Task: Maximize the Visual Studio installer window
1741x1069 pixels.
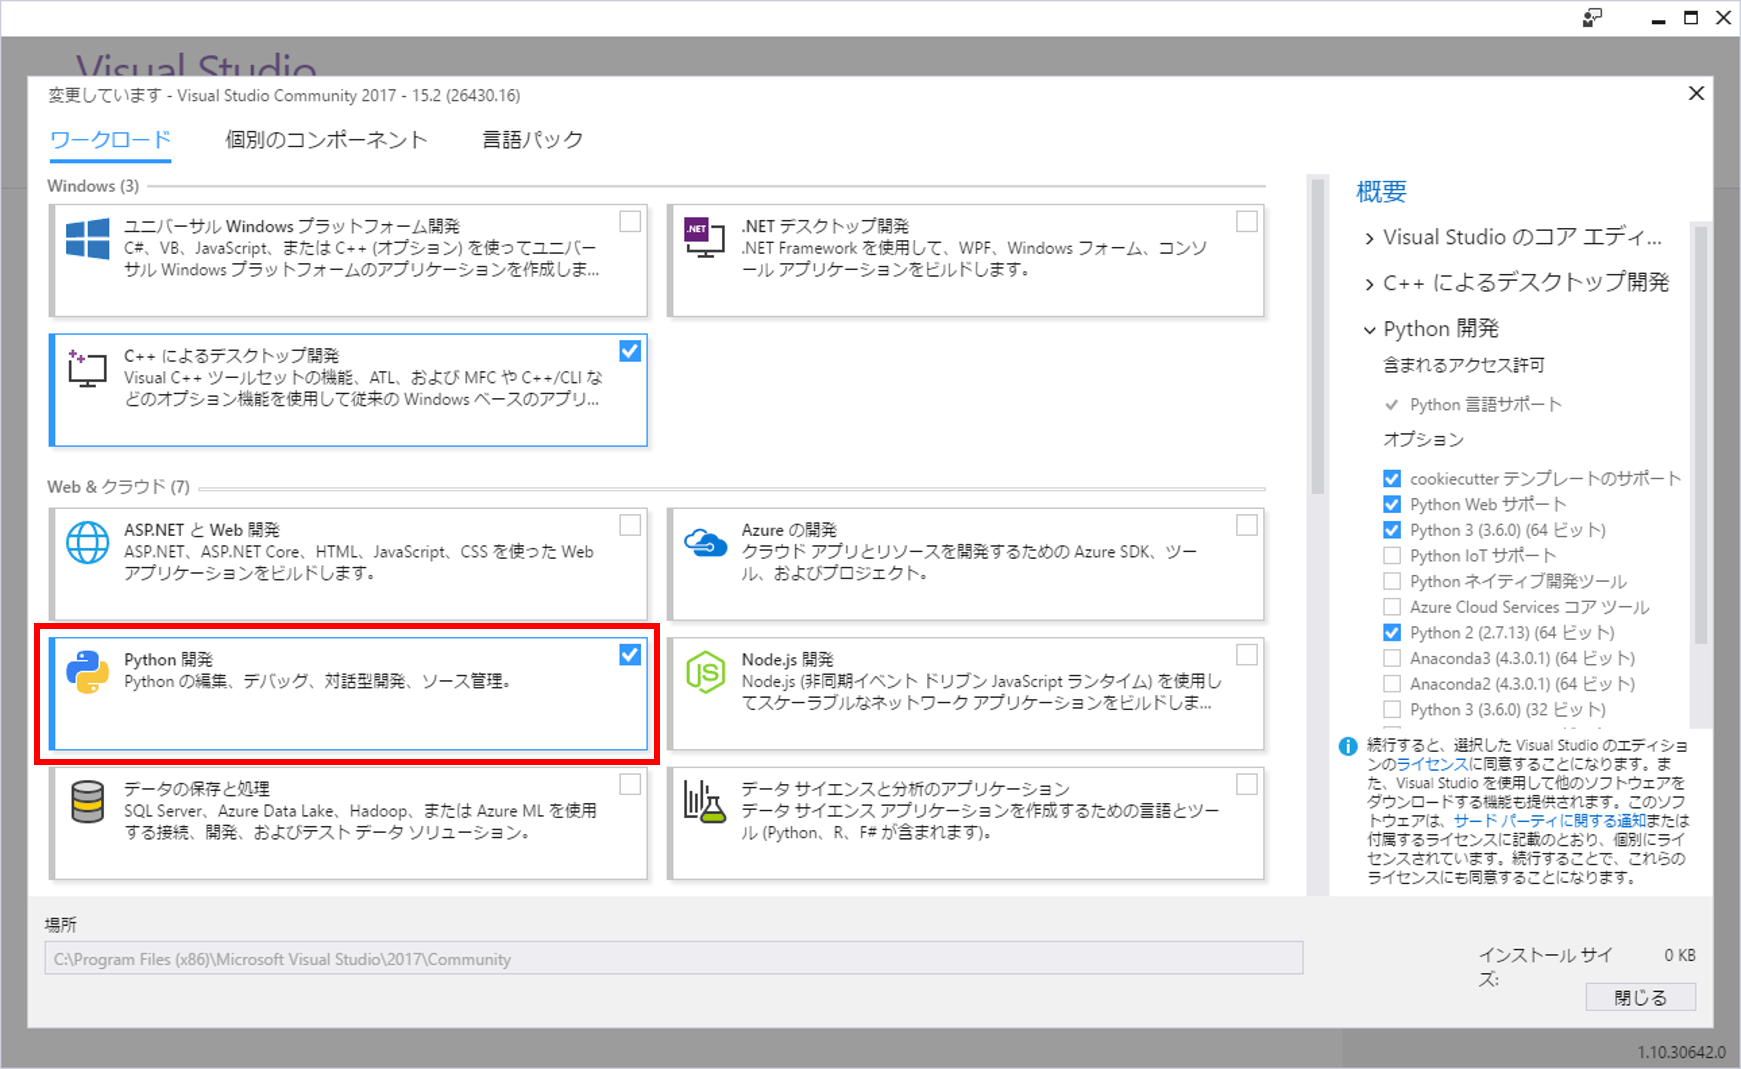Action: pyautogui.click(x=1691, y=18)
